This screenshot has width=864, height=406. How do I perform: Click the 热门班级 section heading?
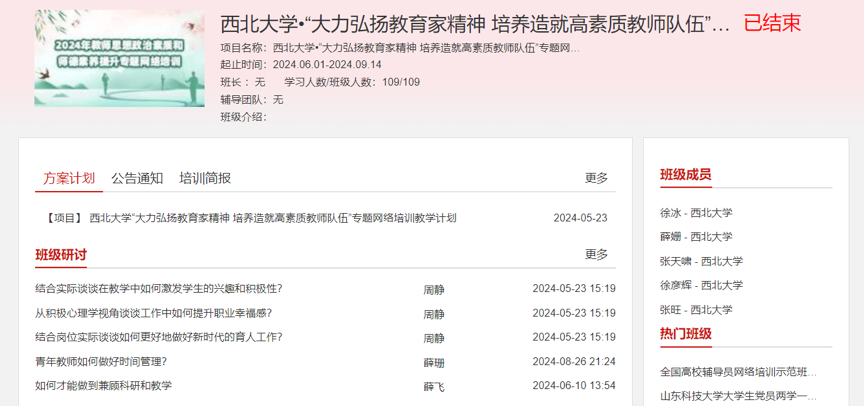(685, 334)
